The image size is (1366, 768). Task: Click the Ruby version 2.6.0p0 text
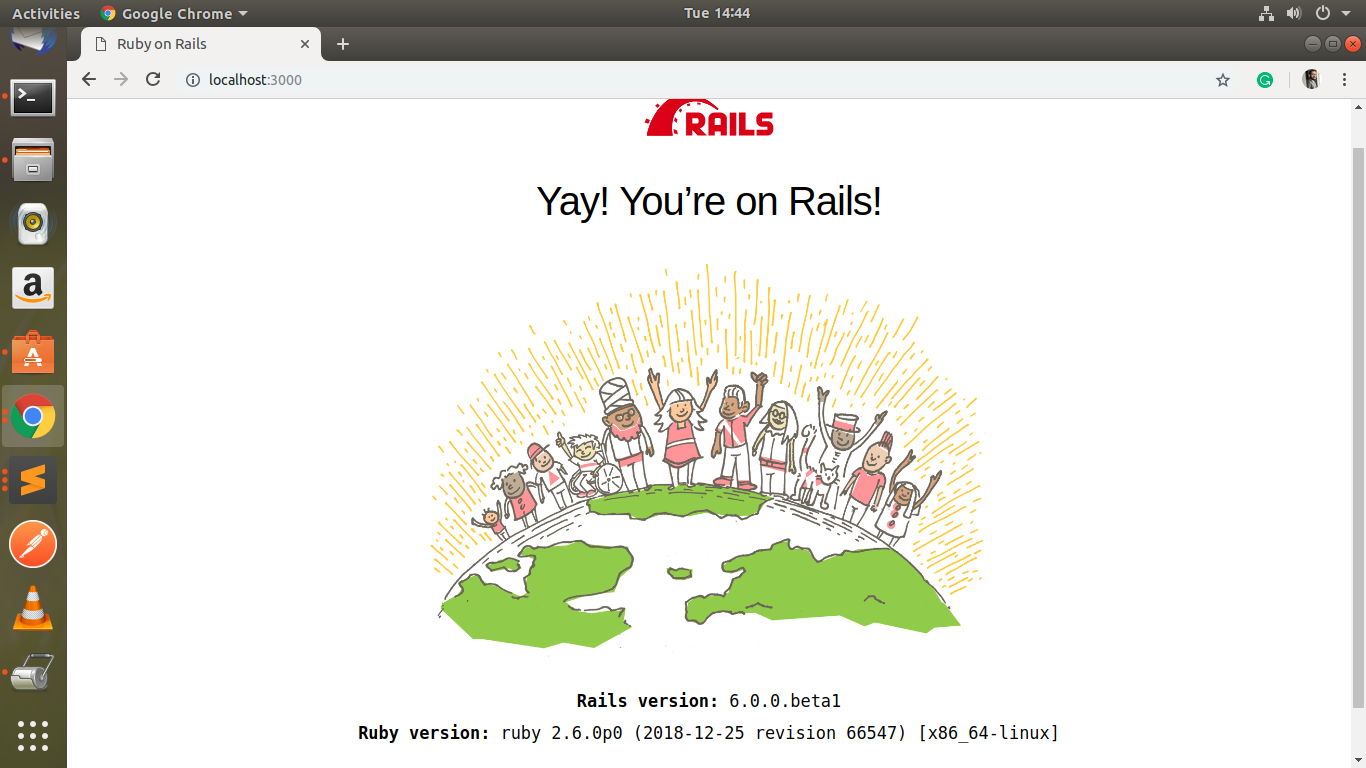(x=709, y=733)
